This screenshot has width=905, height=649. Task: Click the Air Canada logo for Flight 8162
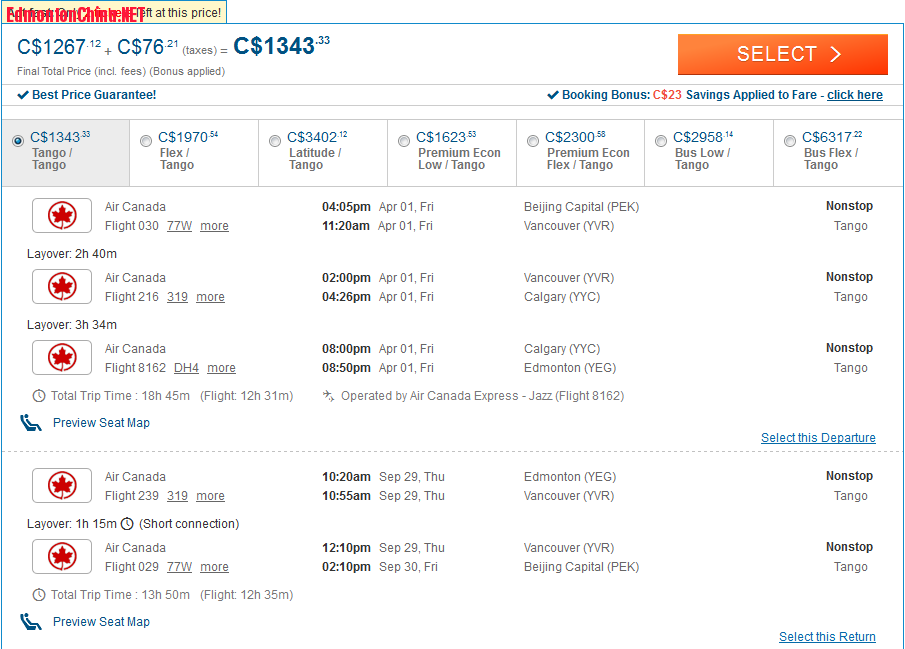[x=62, y=358]
